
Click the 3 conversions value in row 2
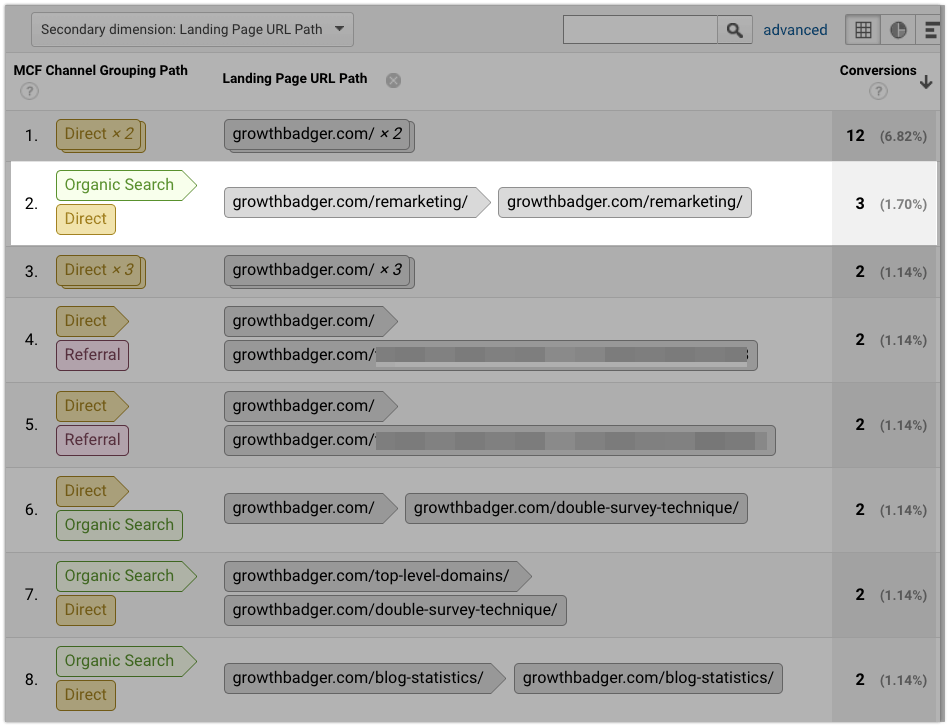[860, 204]
